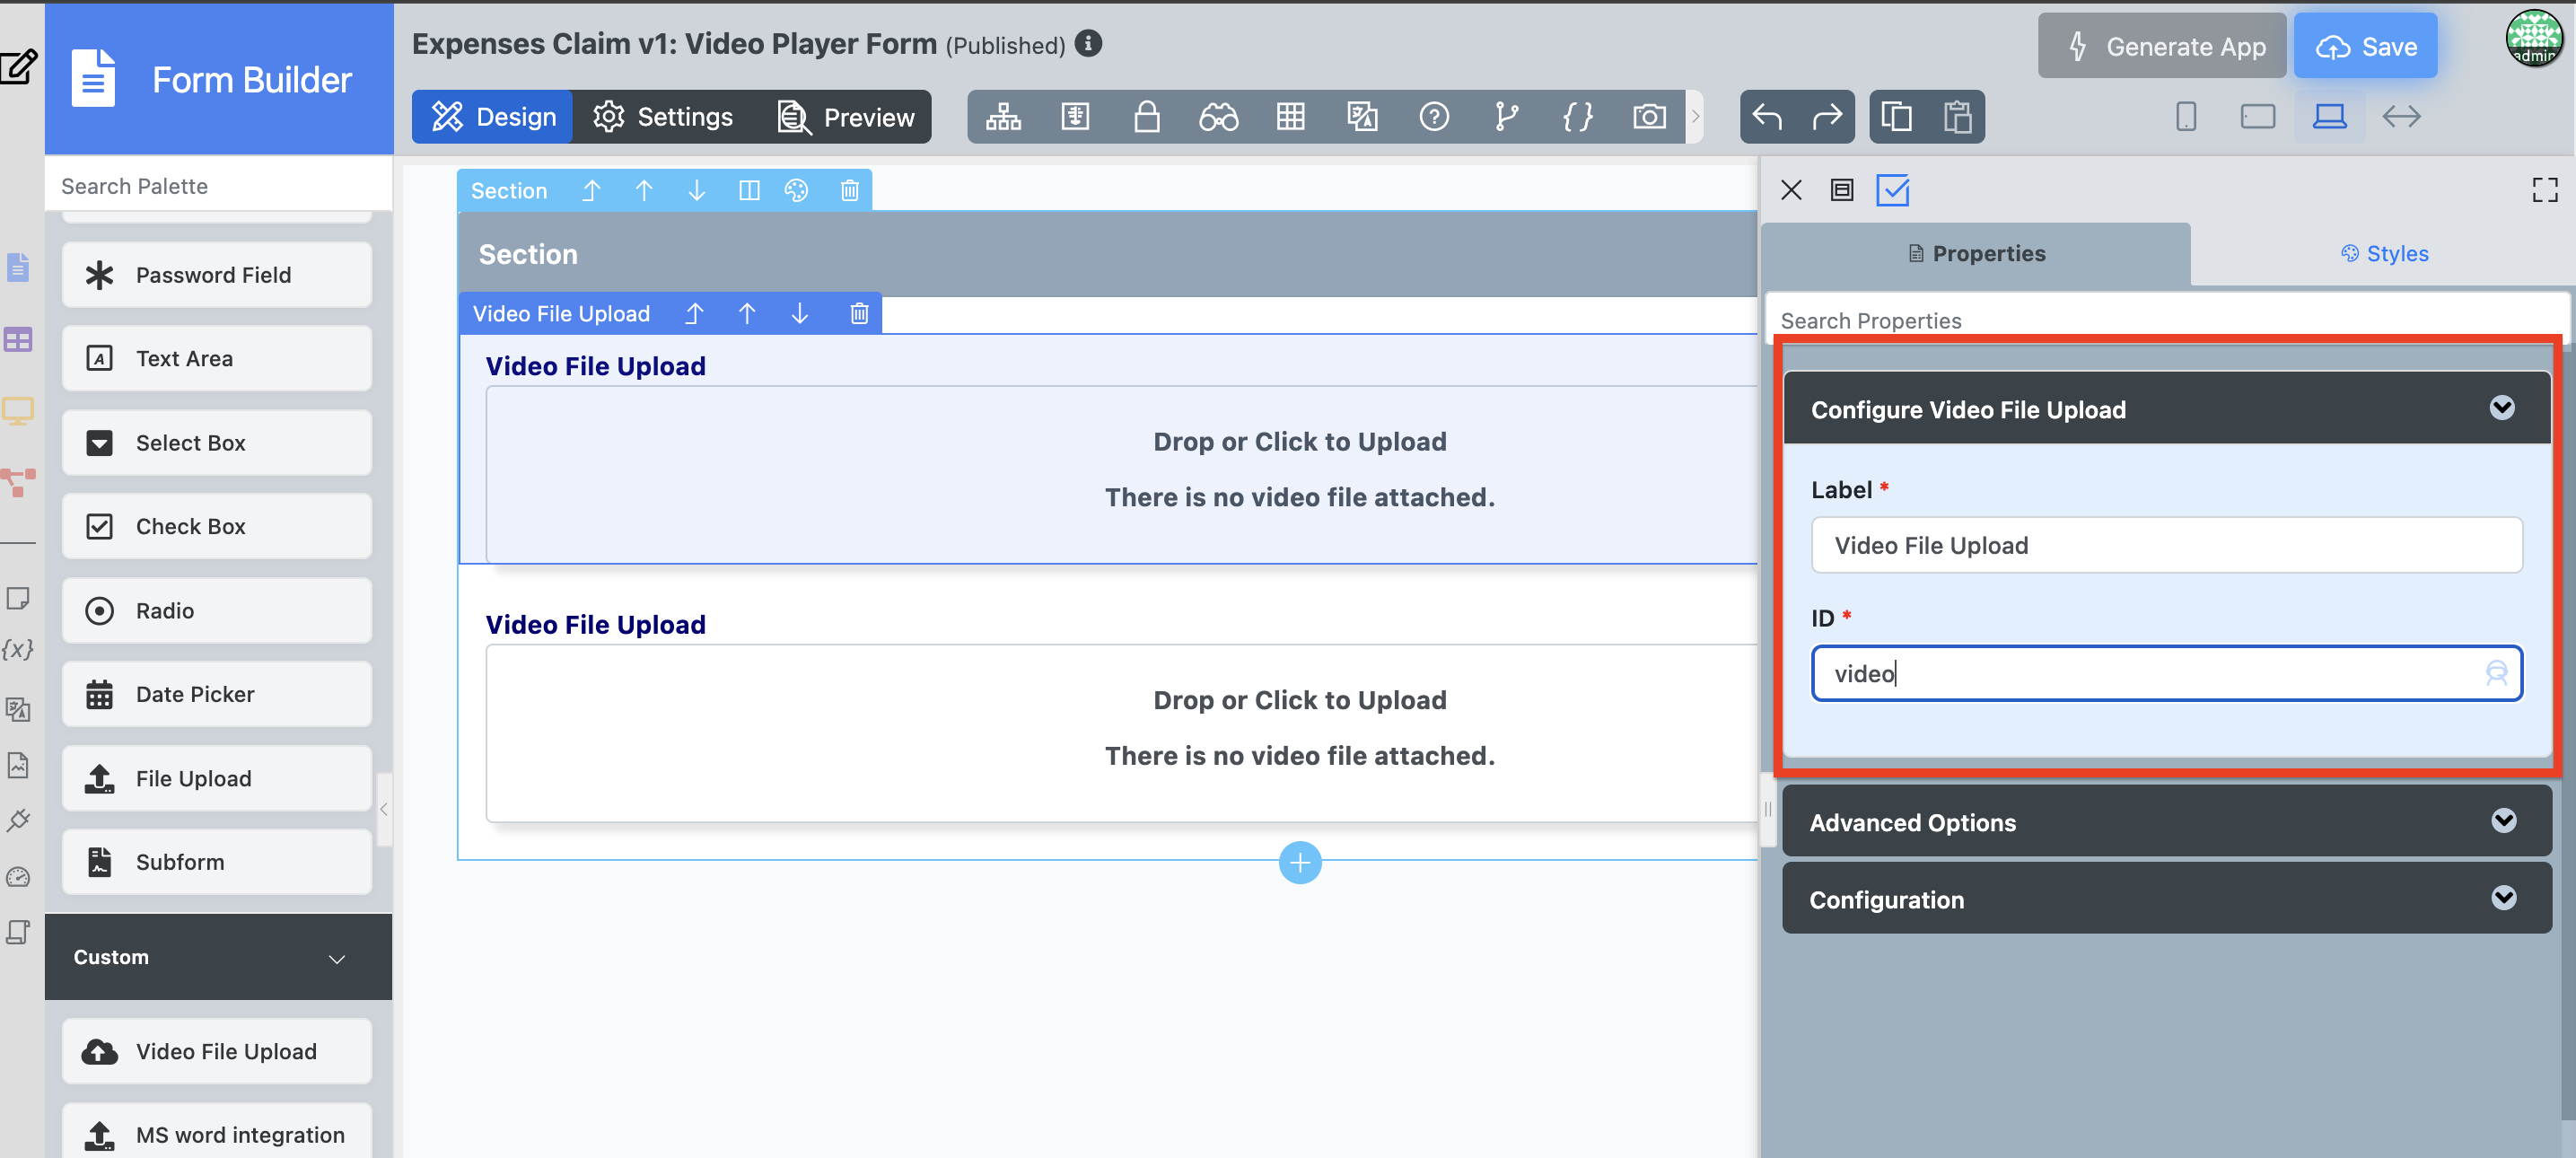2576x1158 pixels.
Task: Switch to tablet preview size
Action: pyautogui.click(x=2257, y=117)
